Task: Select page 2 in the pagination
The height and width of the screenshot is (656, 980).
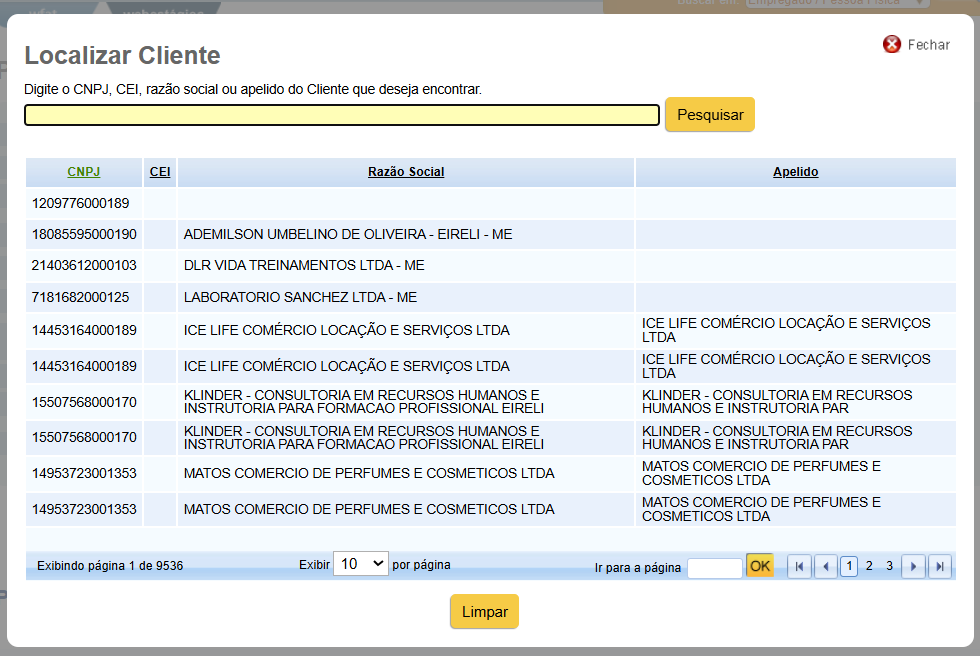Action: point(869,566)
